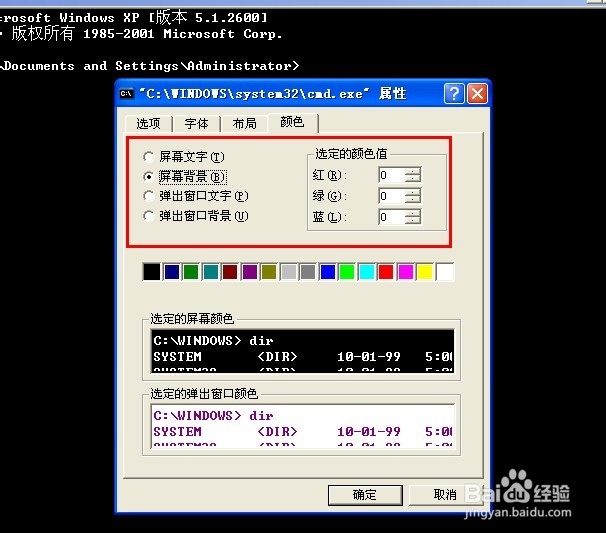Viewport: 606px width, 533px height.
Task: Close the cmd.exe properties dialog
Action: click(x=478, y=94)
